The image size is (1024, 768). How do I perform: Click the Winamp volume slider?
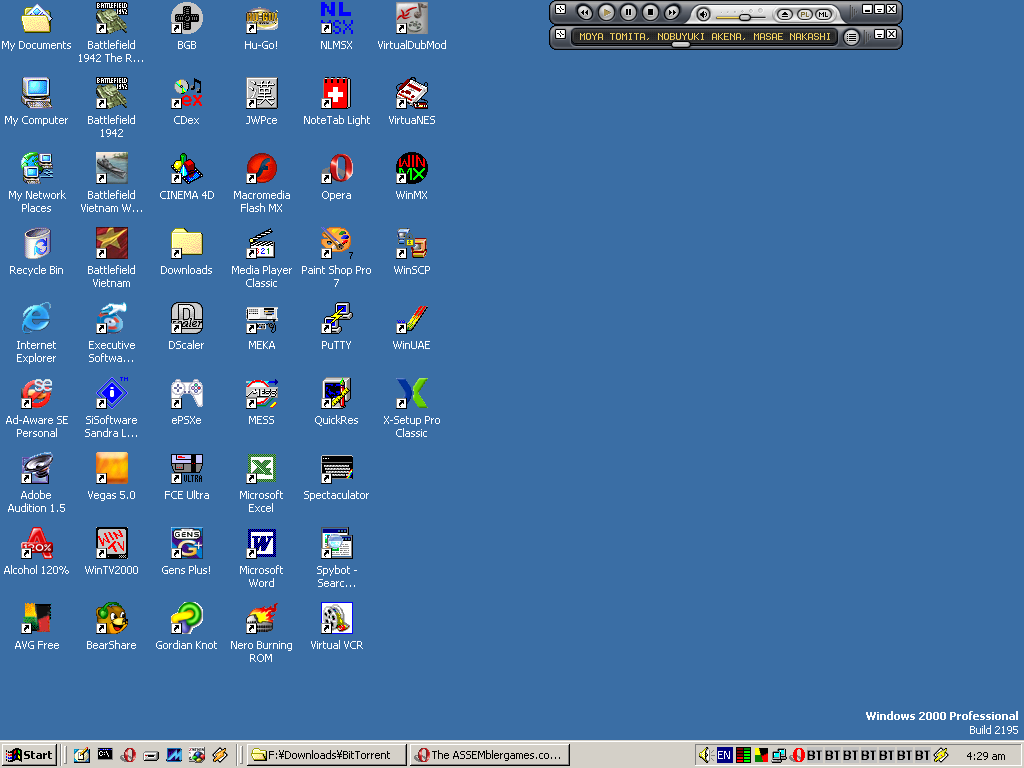[742, 16]
